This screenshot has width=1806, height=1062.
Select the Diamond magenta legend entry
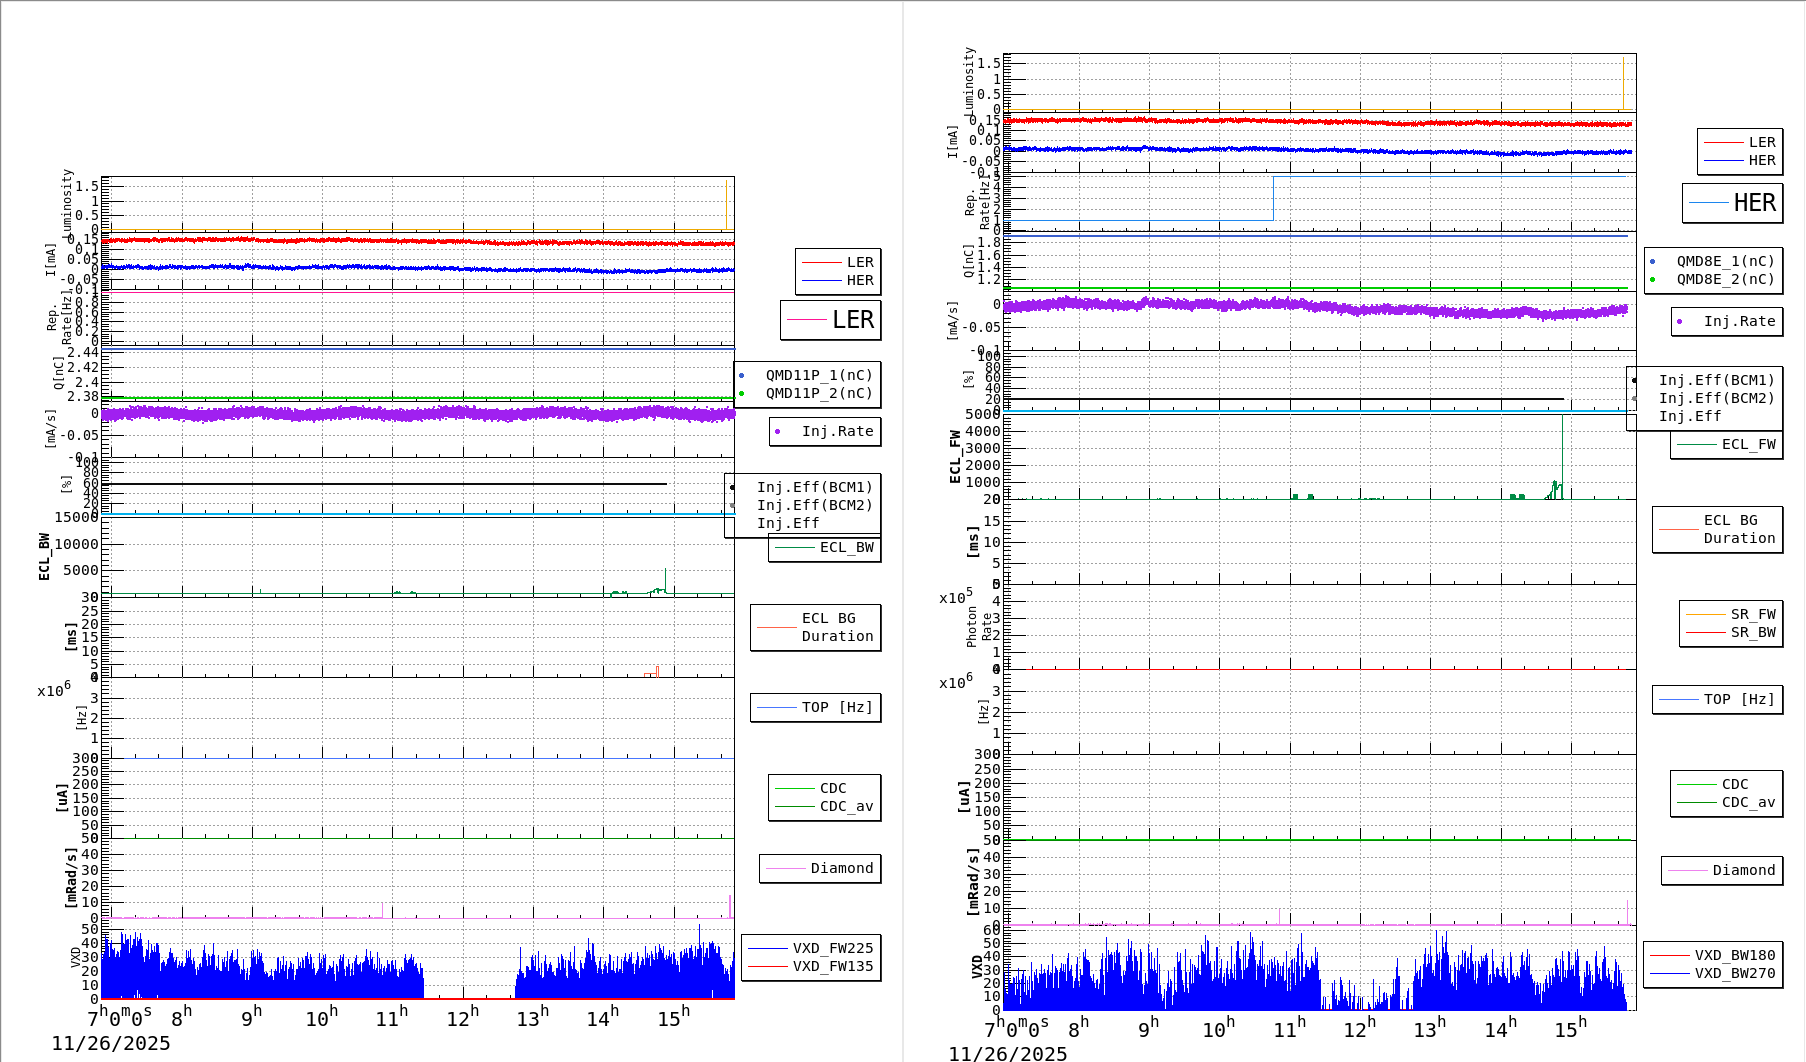822,869
